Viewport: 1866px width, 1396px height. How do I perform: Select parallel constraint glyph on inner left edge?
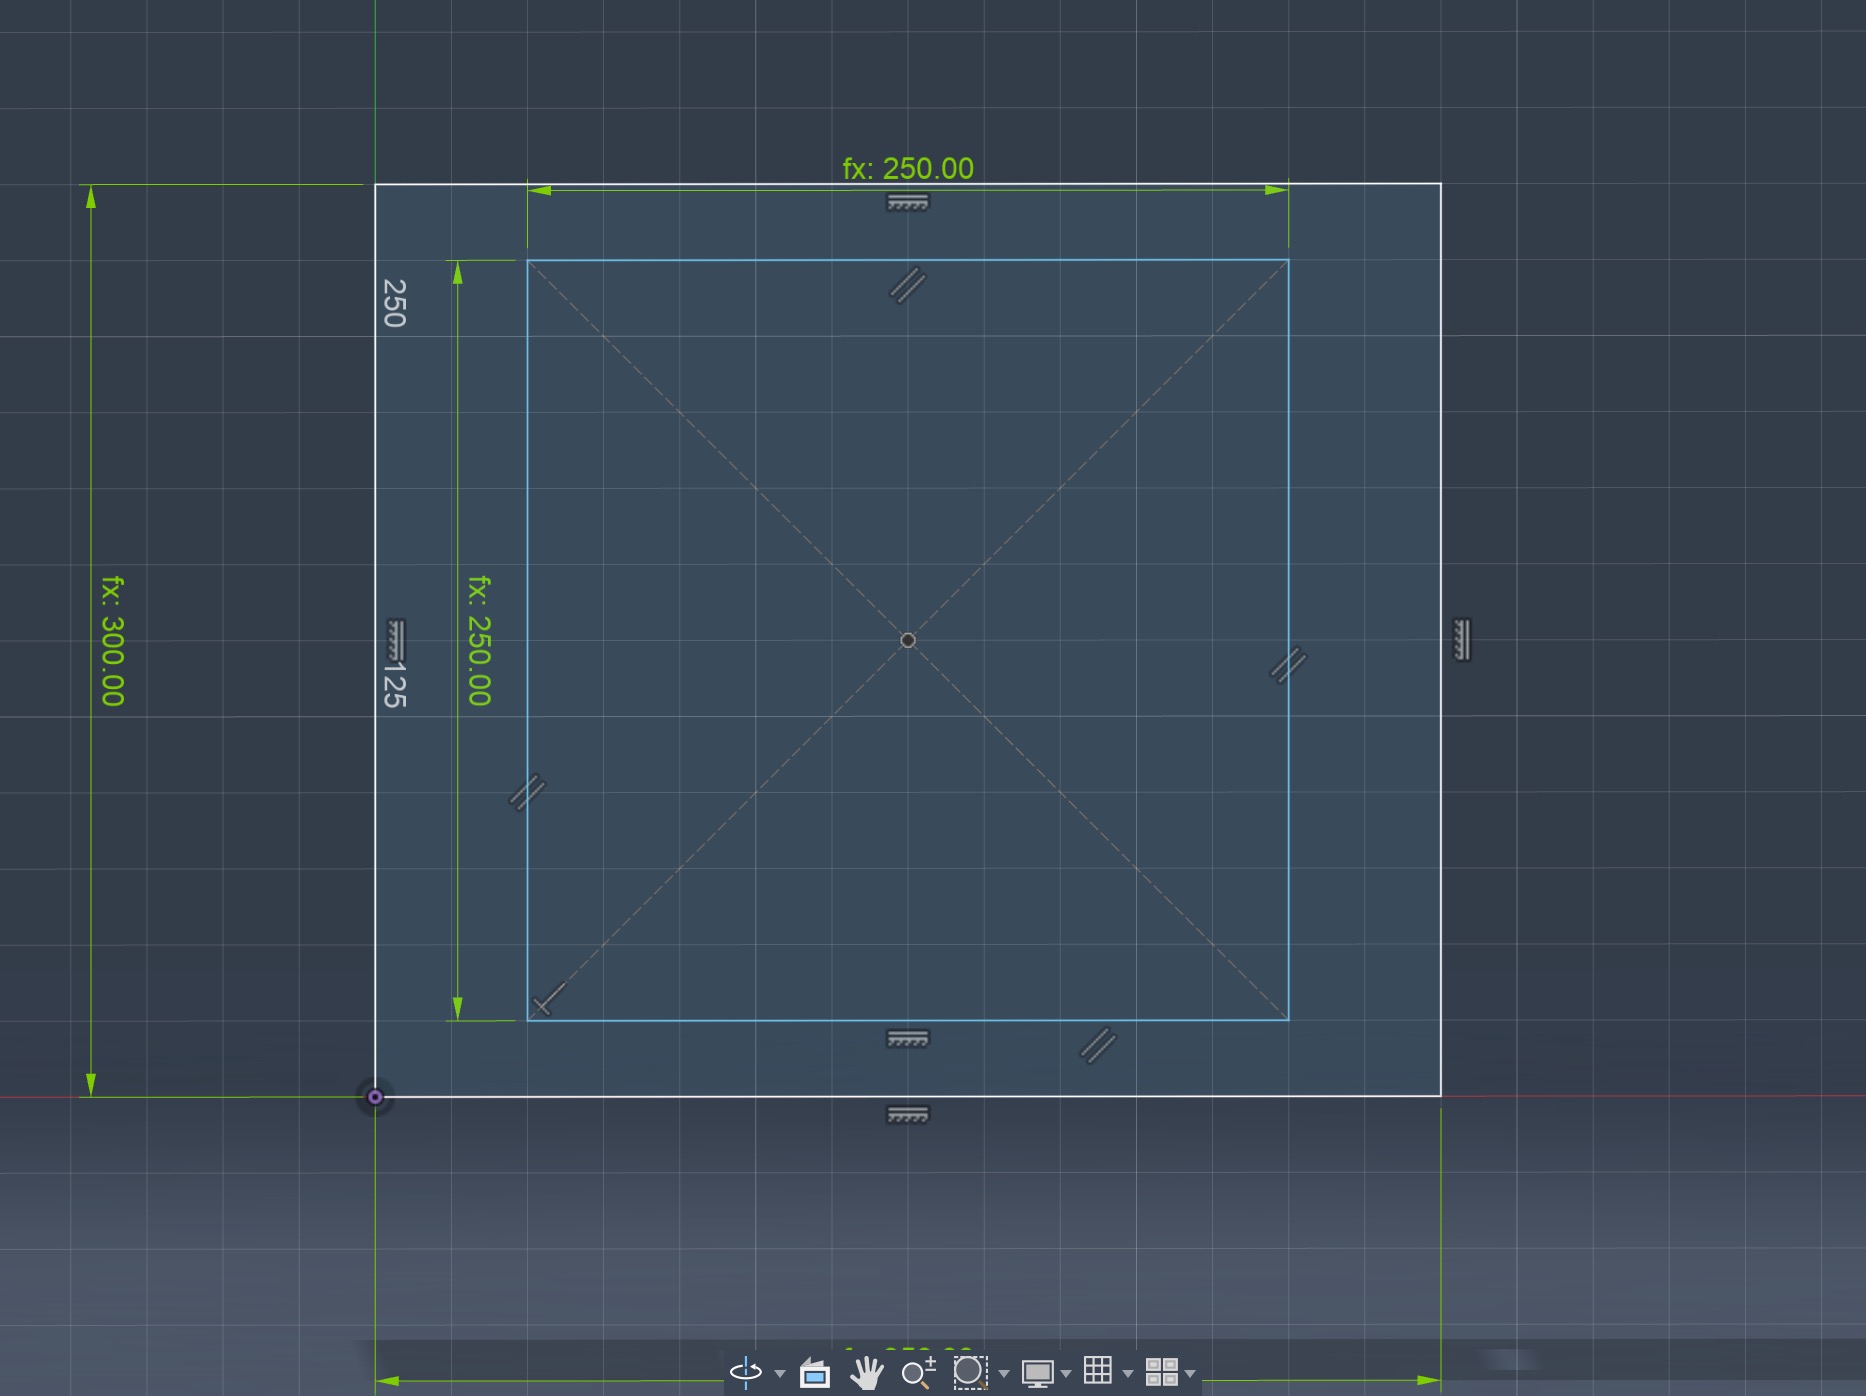[527, 792]
